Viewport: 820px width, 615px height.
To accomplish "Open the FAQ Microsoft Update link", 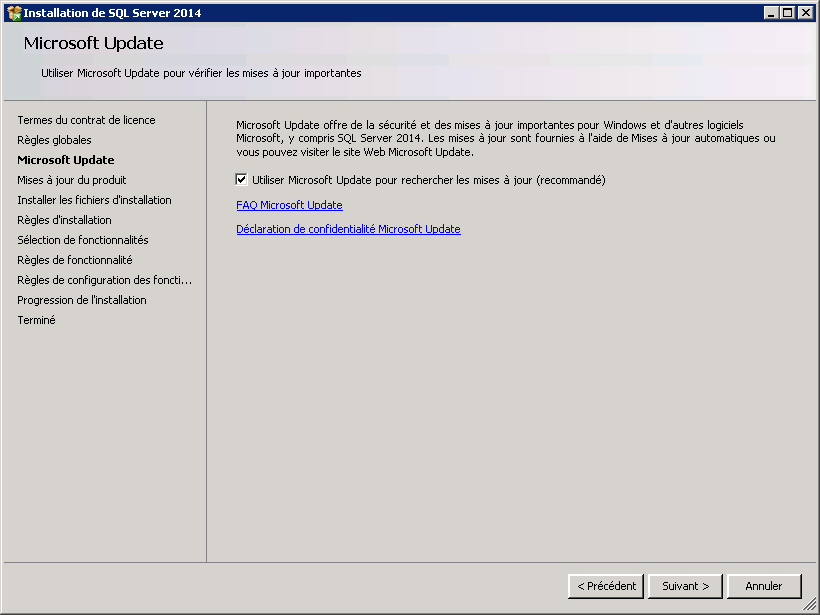I will (x=289, y=205).
